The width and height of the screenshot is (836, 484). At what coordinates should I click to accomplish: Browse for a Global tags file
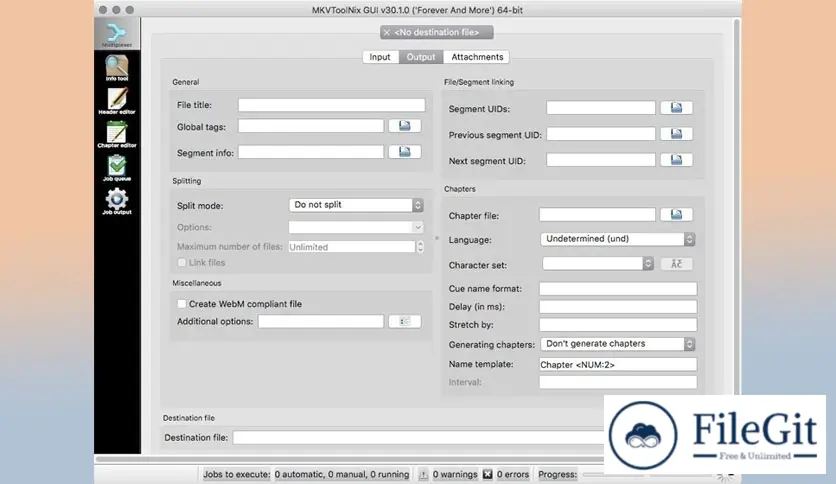click(405, 126)
